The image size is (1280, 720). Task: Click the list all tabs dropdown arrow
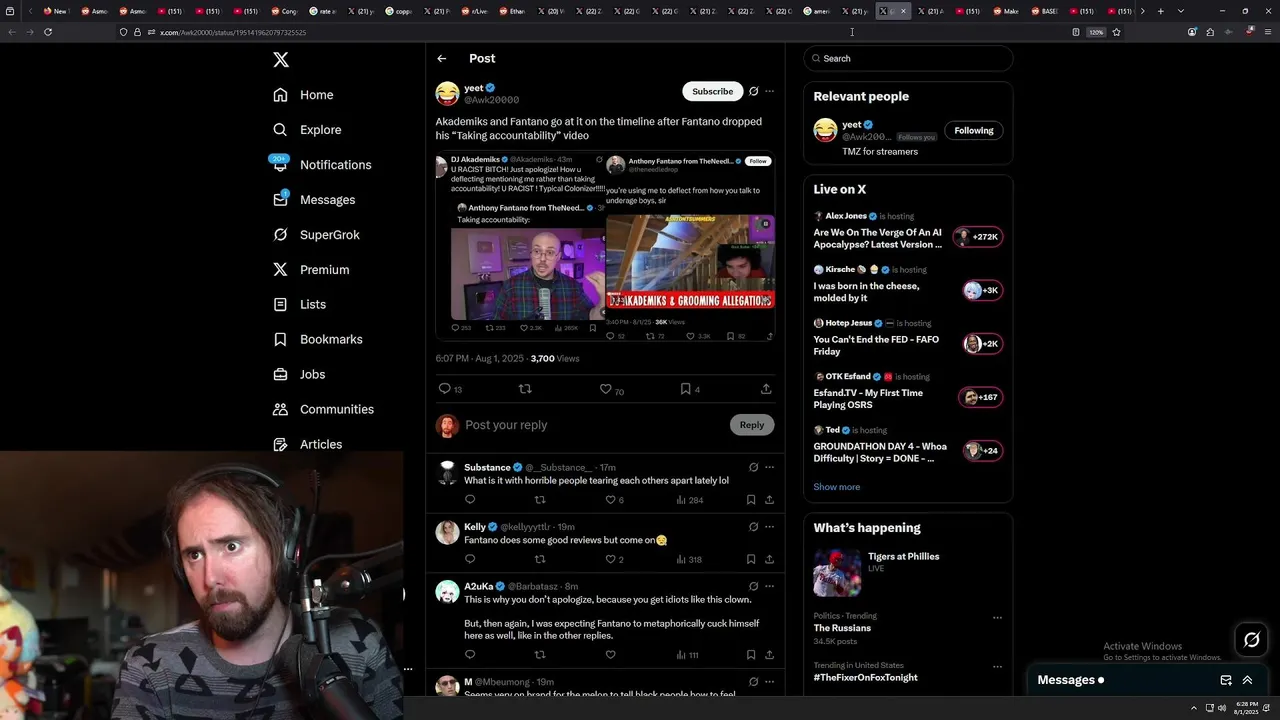(1181, 11)
